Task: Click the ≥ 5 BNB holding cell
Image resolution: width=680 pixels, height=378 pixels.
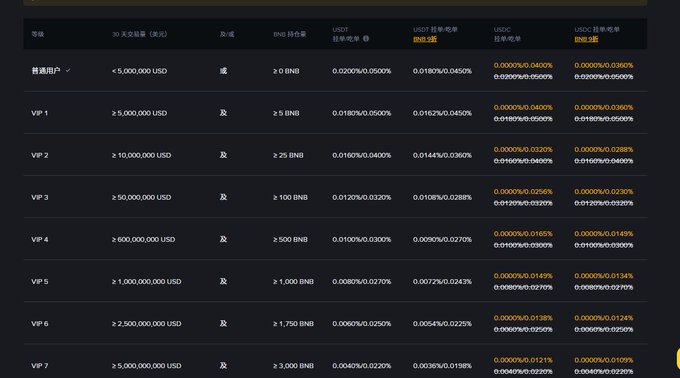Action: tap(286, 113)
